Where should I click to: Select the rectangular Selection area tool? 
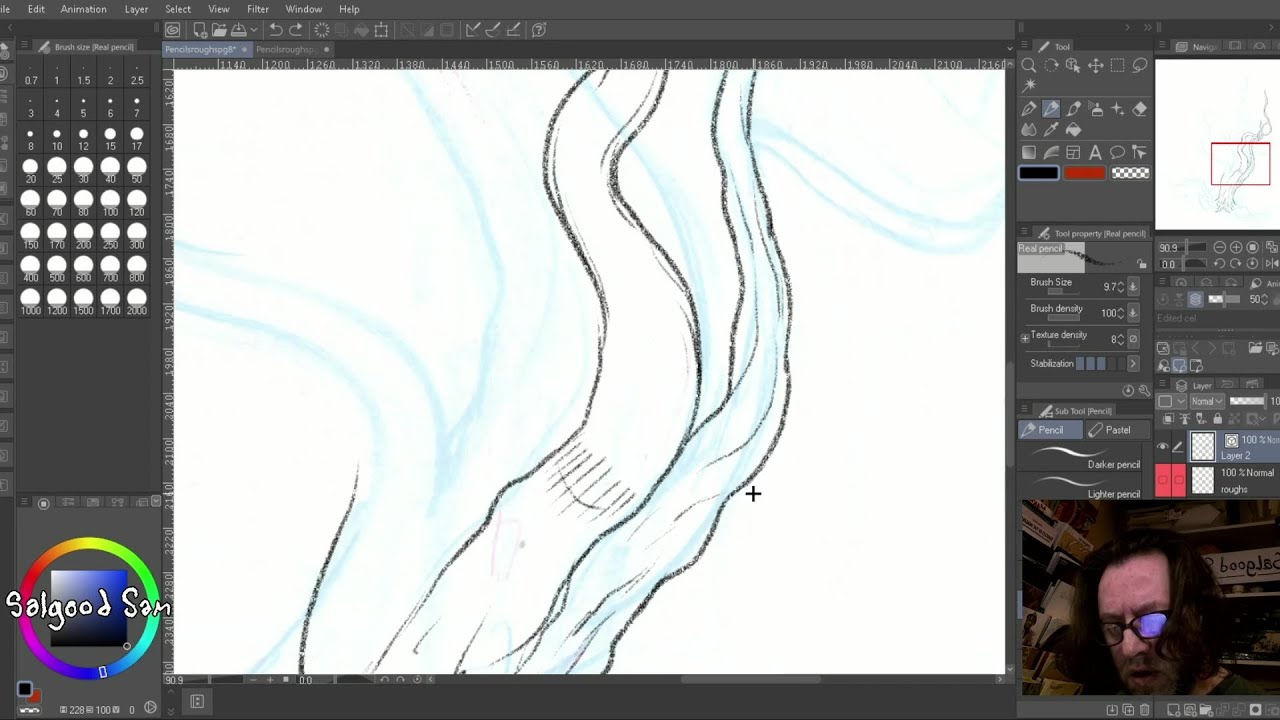coord(1117,66)
